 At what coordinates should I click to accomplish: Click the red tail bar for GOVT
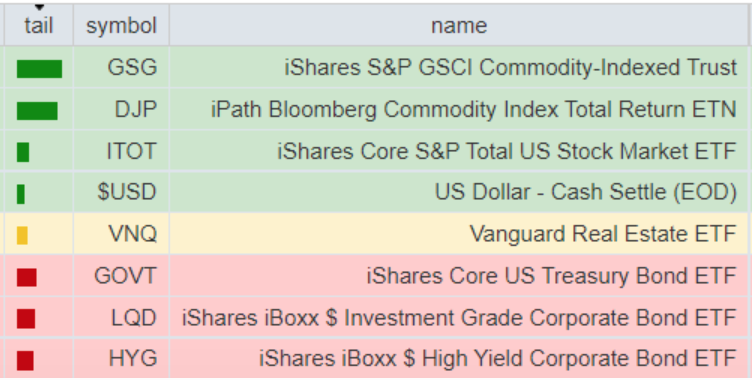coord(27,277)
